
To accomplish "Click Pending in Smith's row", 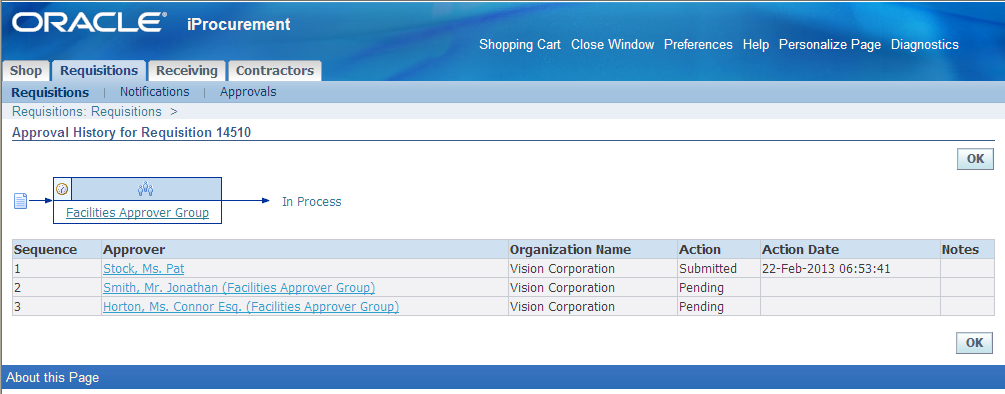I will [701, 288].
